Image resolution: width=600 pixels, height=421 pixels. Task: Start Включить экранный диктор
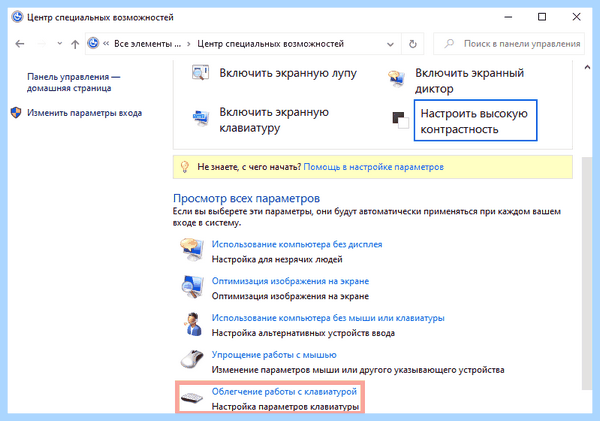470,80
